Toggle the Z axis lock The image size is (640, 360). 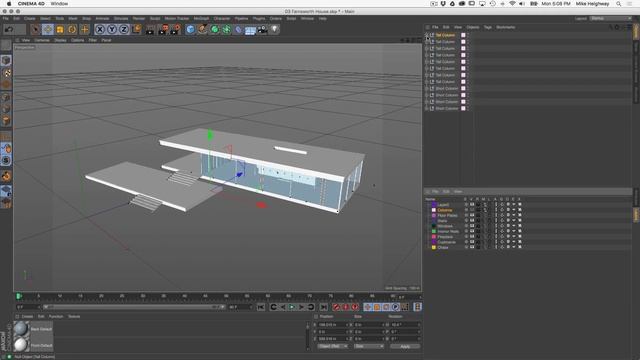pos(124,29)
